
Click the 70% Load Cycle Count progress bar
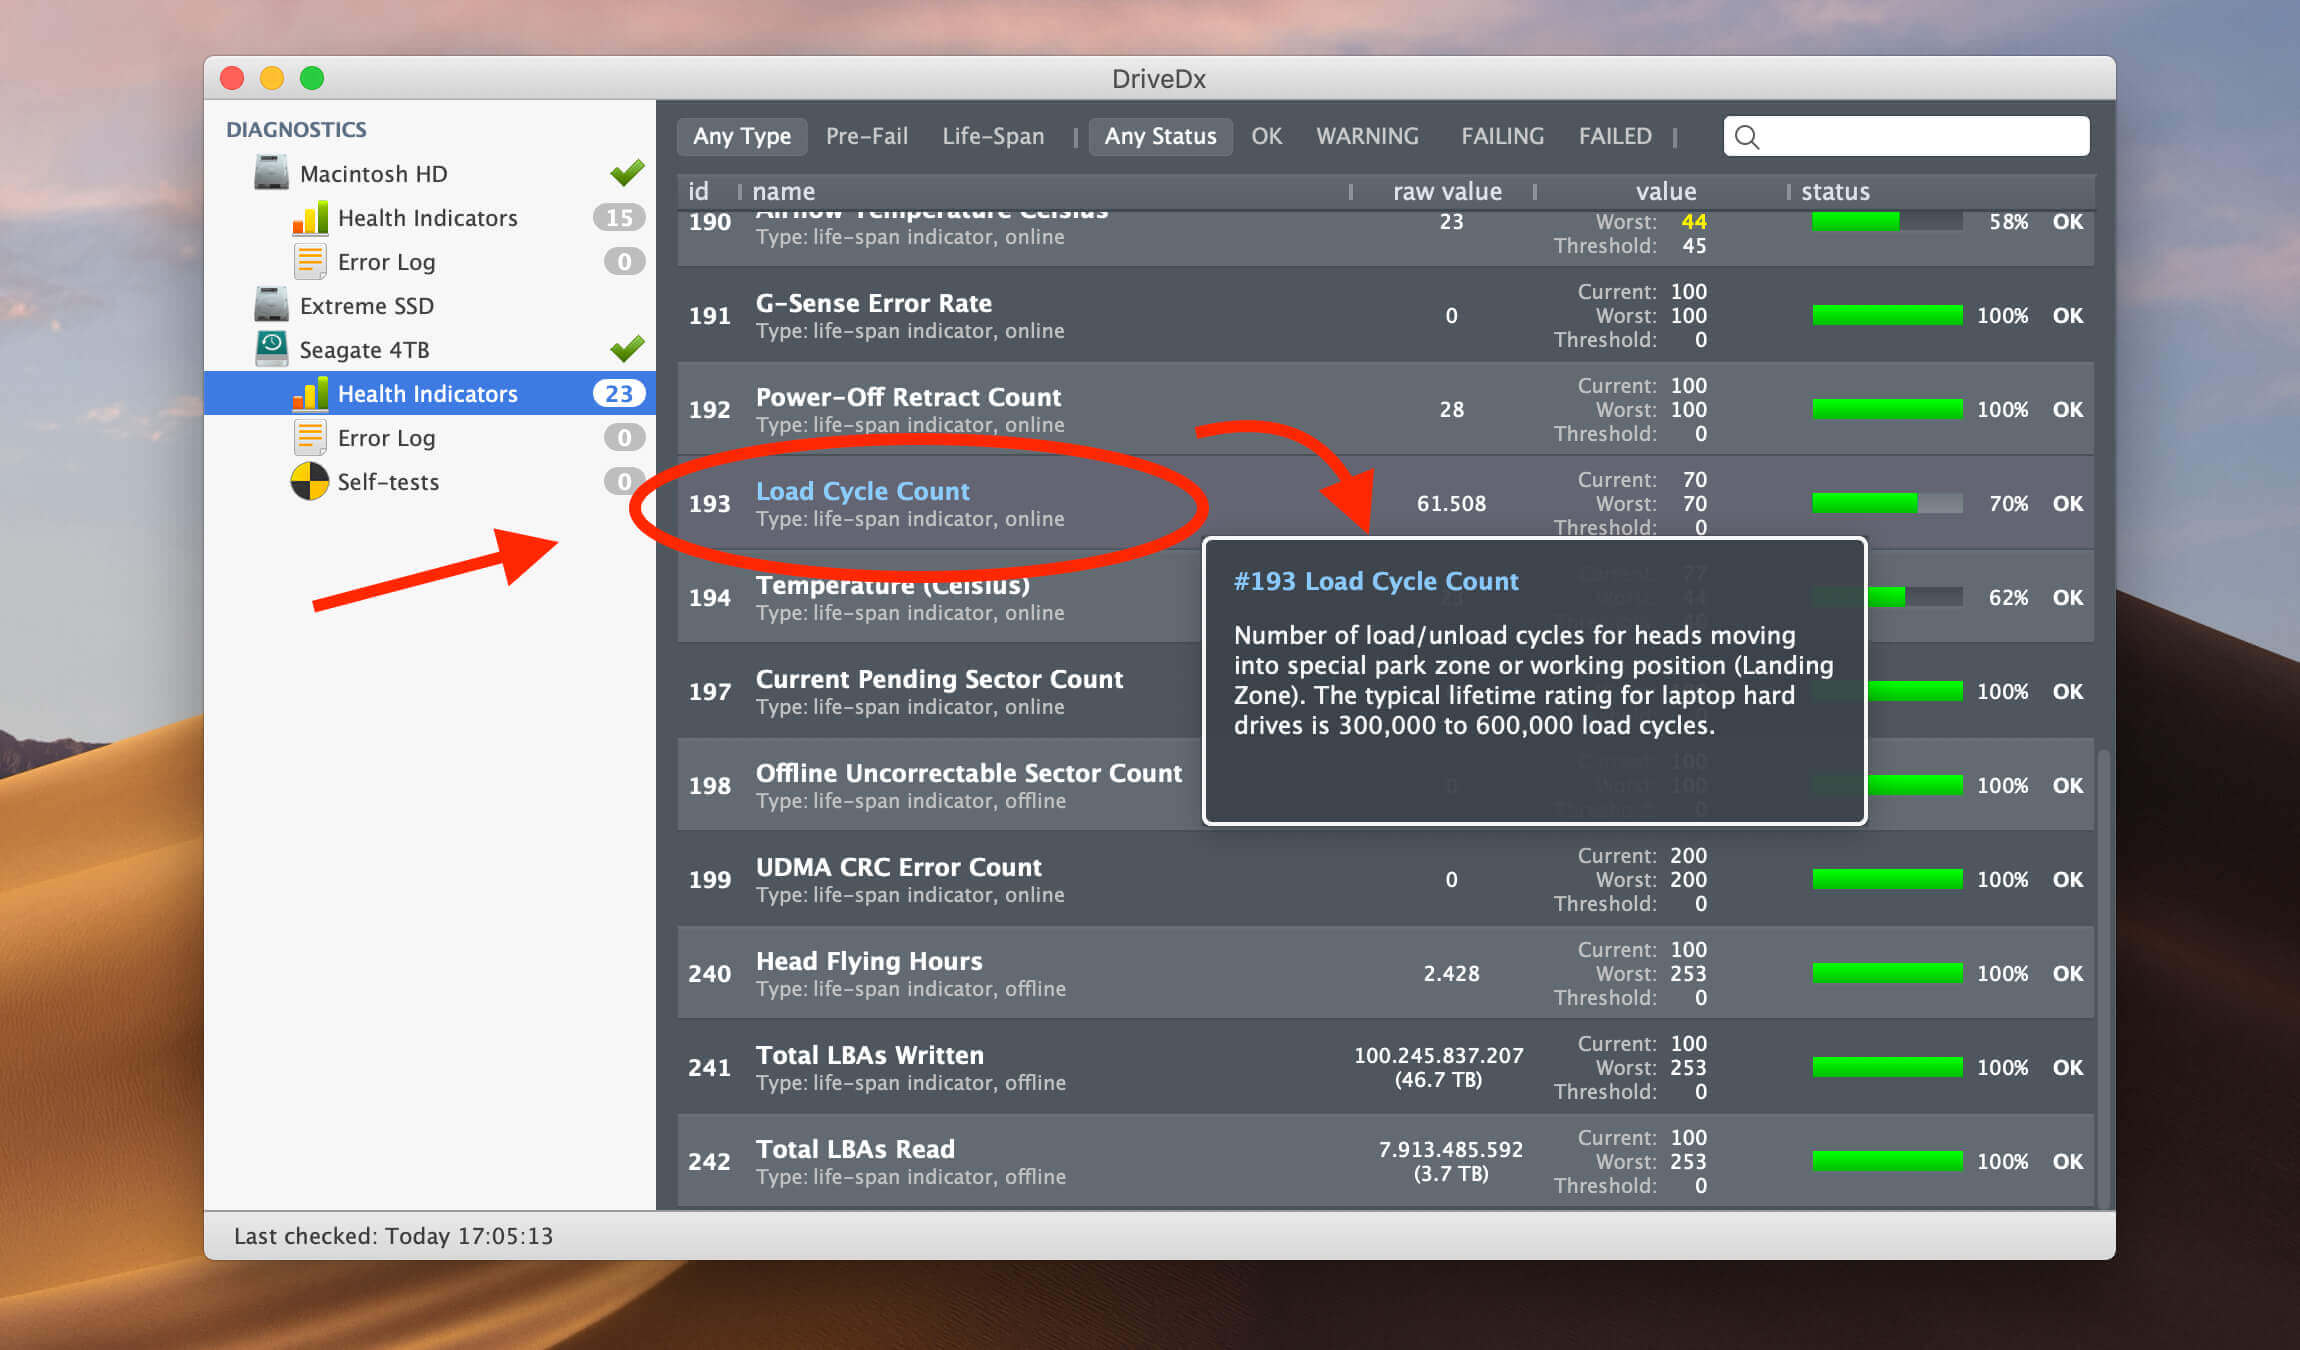click(1887, 503)
